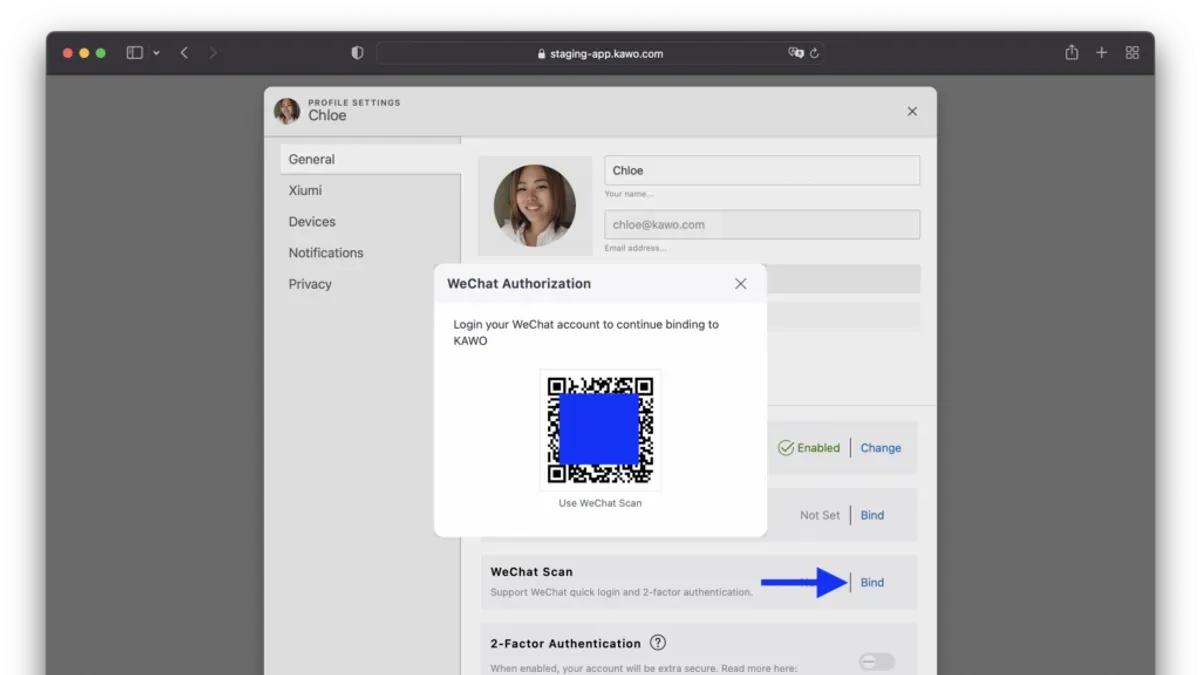The width and height of the screenshot is (1200, 675).
Task: Select the Chloe name input field
Action: click(x=762, y=170)
